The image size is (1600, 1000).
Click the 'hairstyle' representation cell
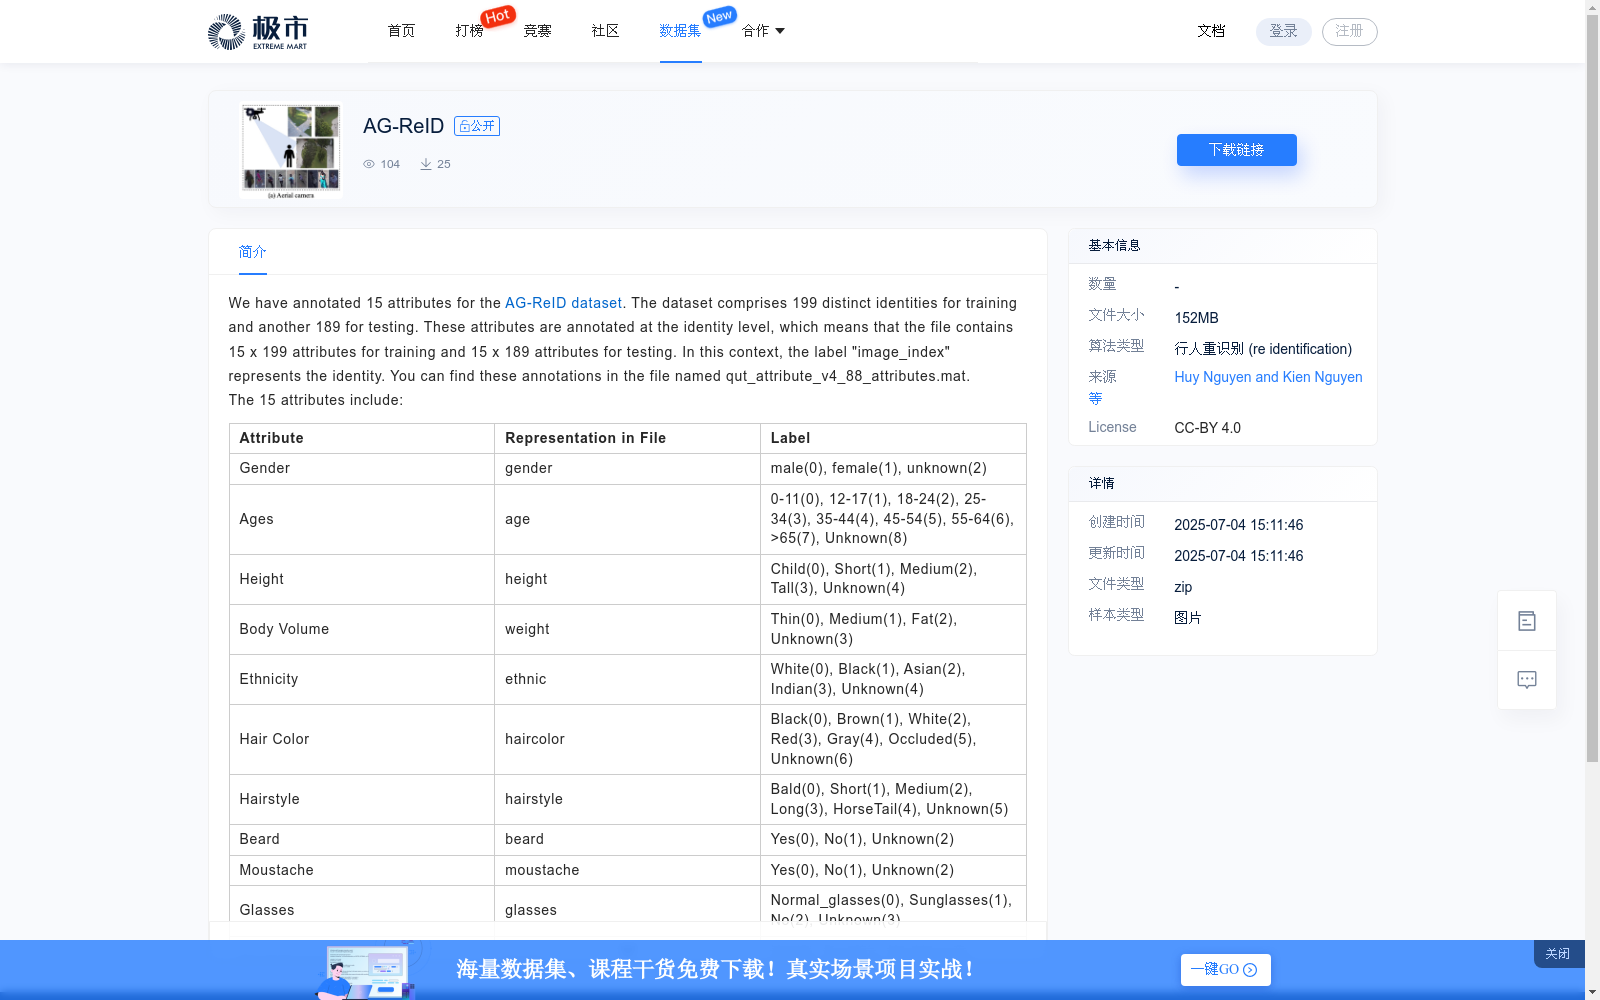627,799
